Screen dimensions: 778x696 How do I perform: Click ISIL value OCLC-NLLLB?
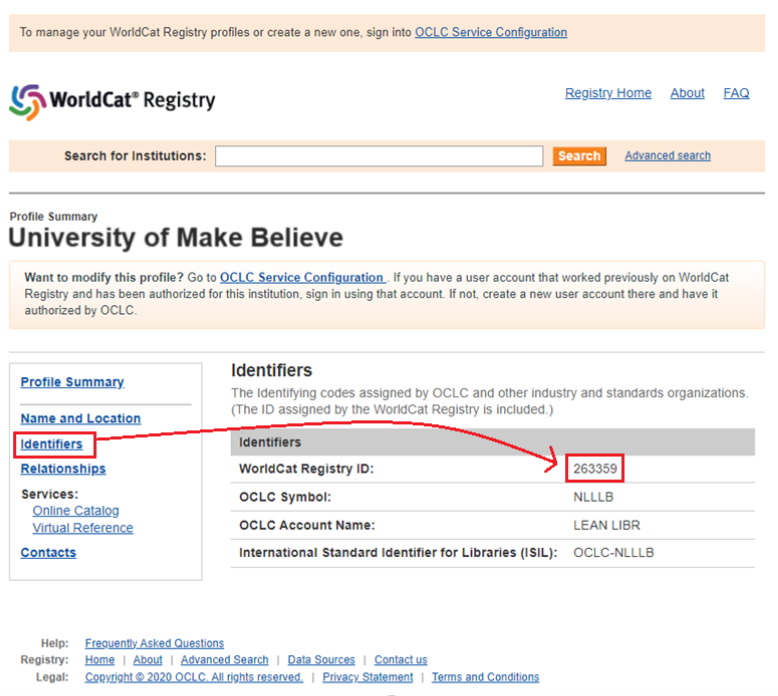613,553
